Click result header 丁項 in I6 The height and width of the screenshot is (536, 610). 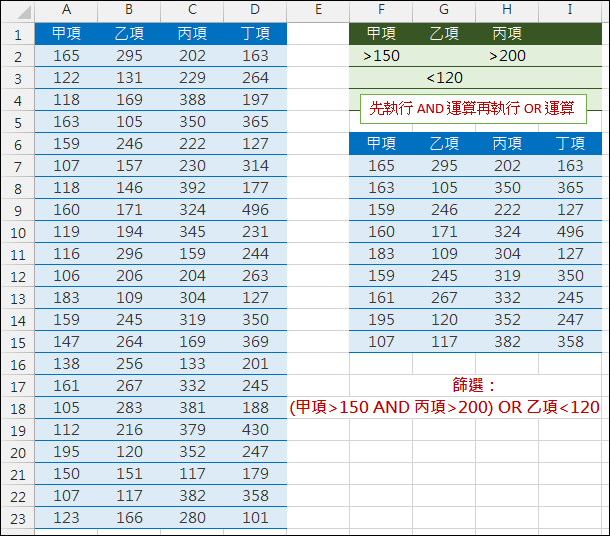tap(570, 144)
